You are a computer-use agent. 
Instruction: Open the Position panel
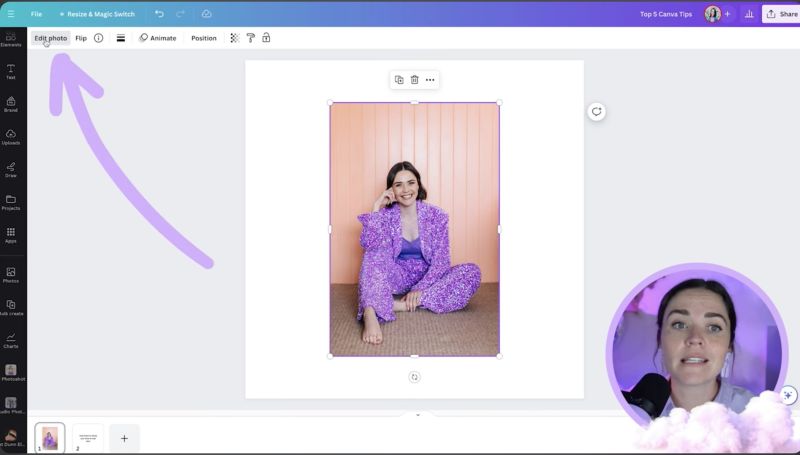[x=204, y=38]
